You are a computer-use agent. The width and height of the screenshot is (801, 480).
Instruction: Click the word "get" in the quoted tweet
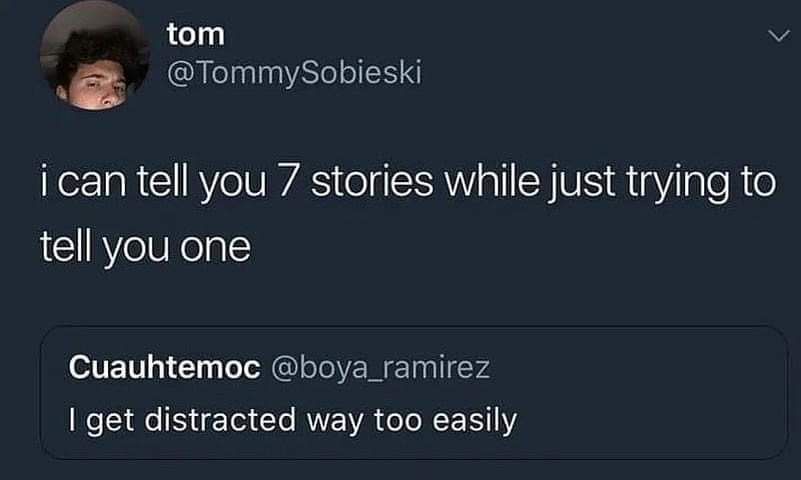point(115,421)
